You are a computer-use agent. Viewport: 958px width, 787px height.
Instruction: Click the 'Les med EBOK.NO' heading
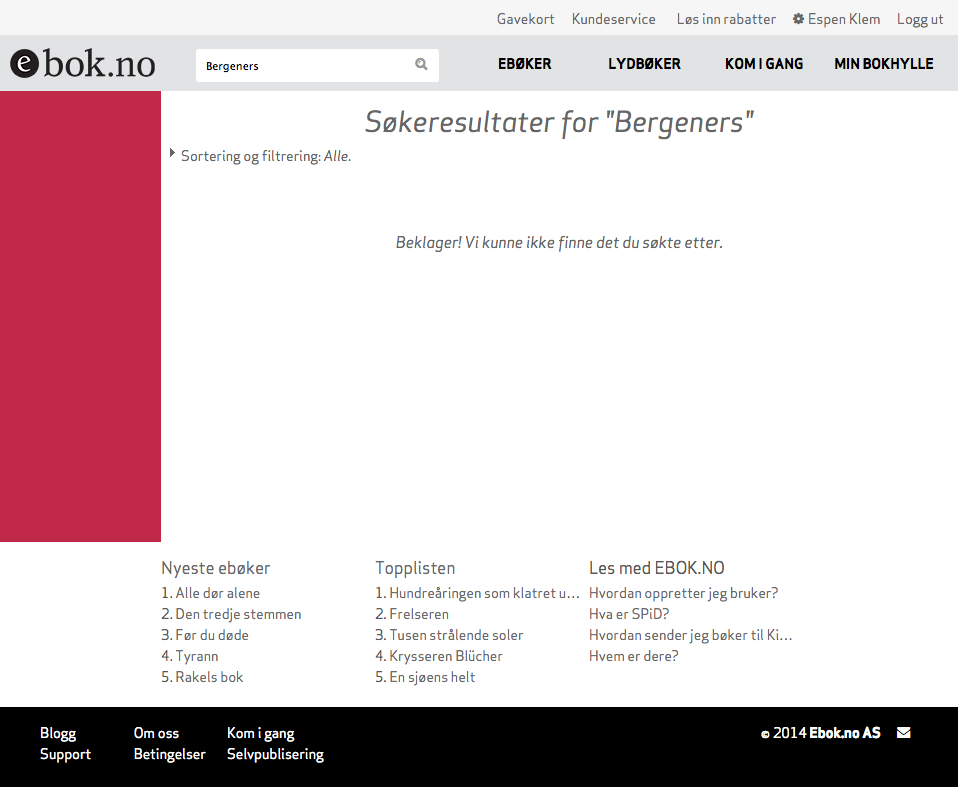[657, 568]
